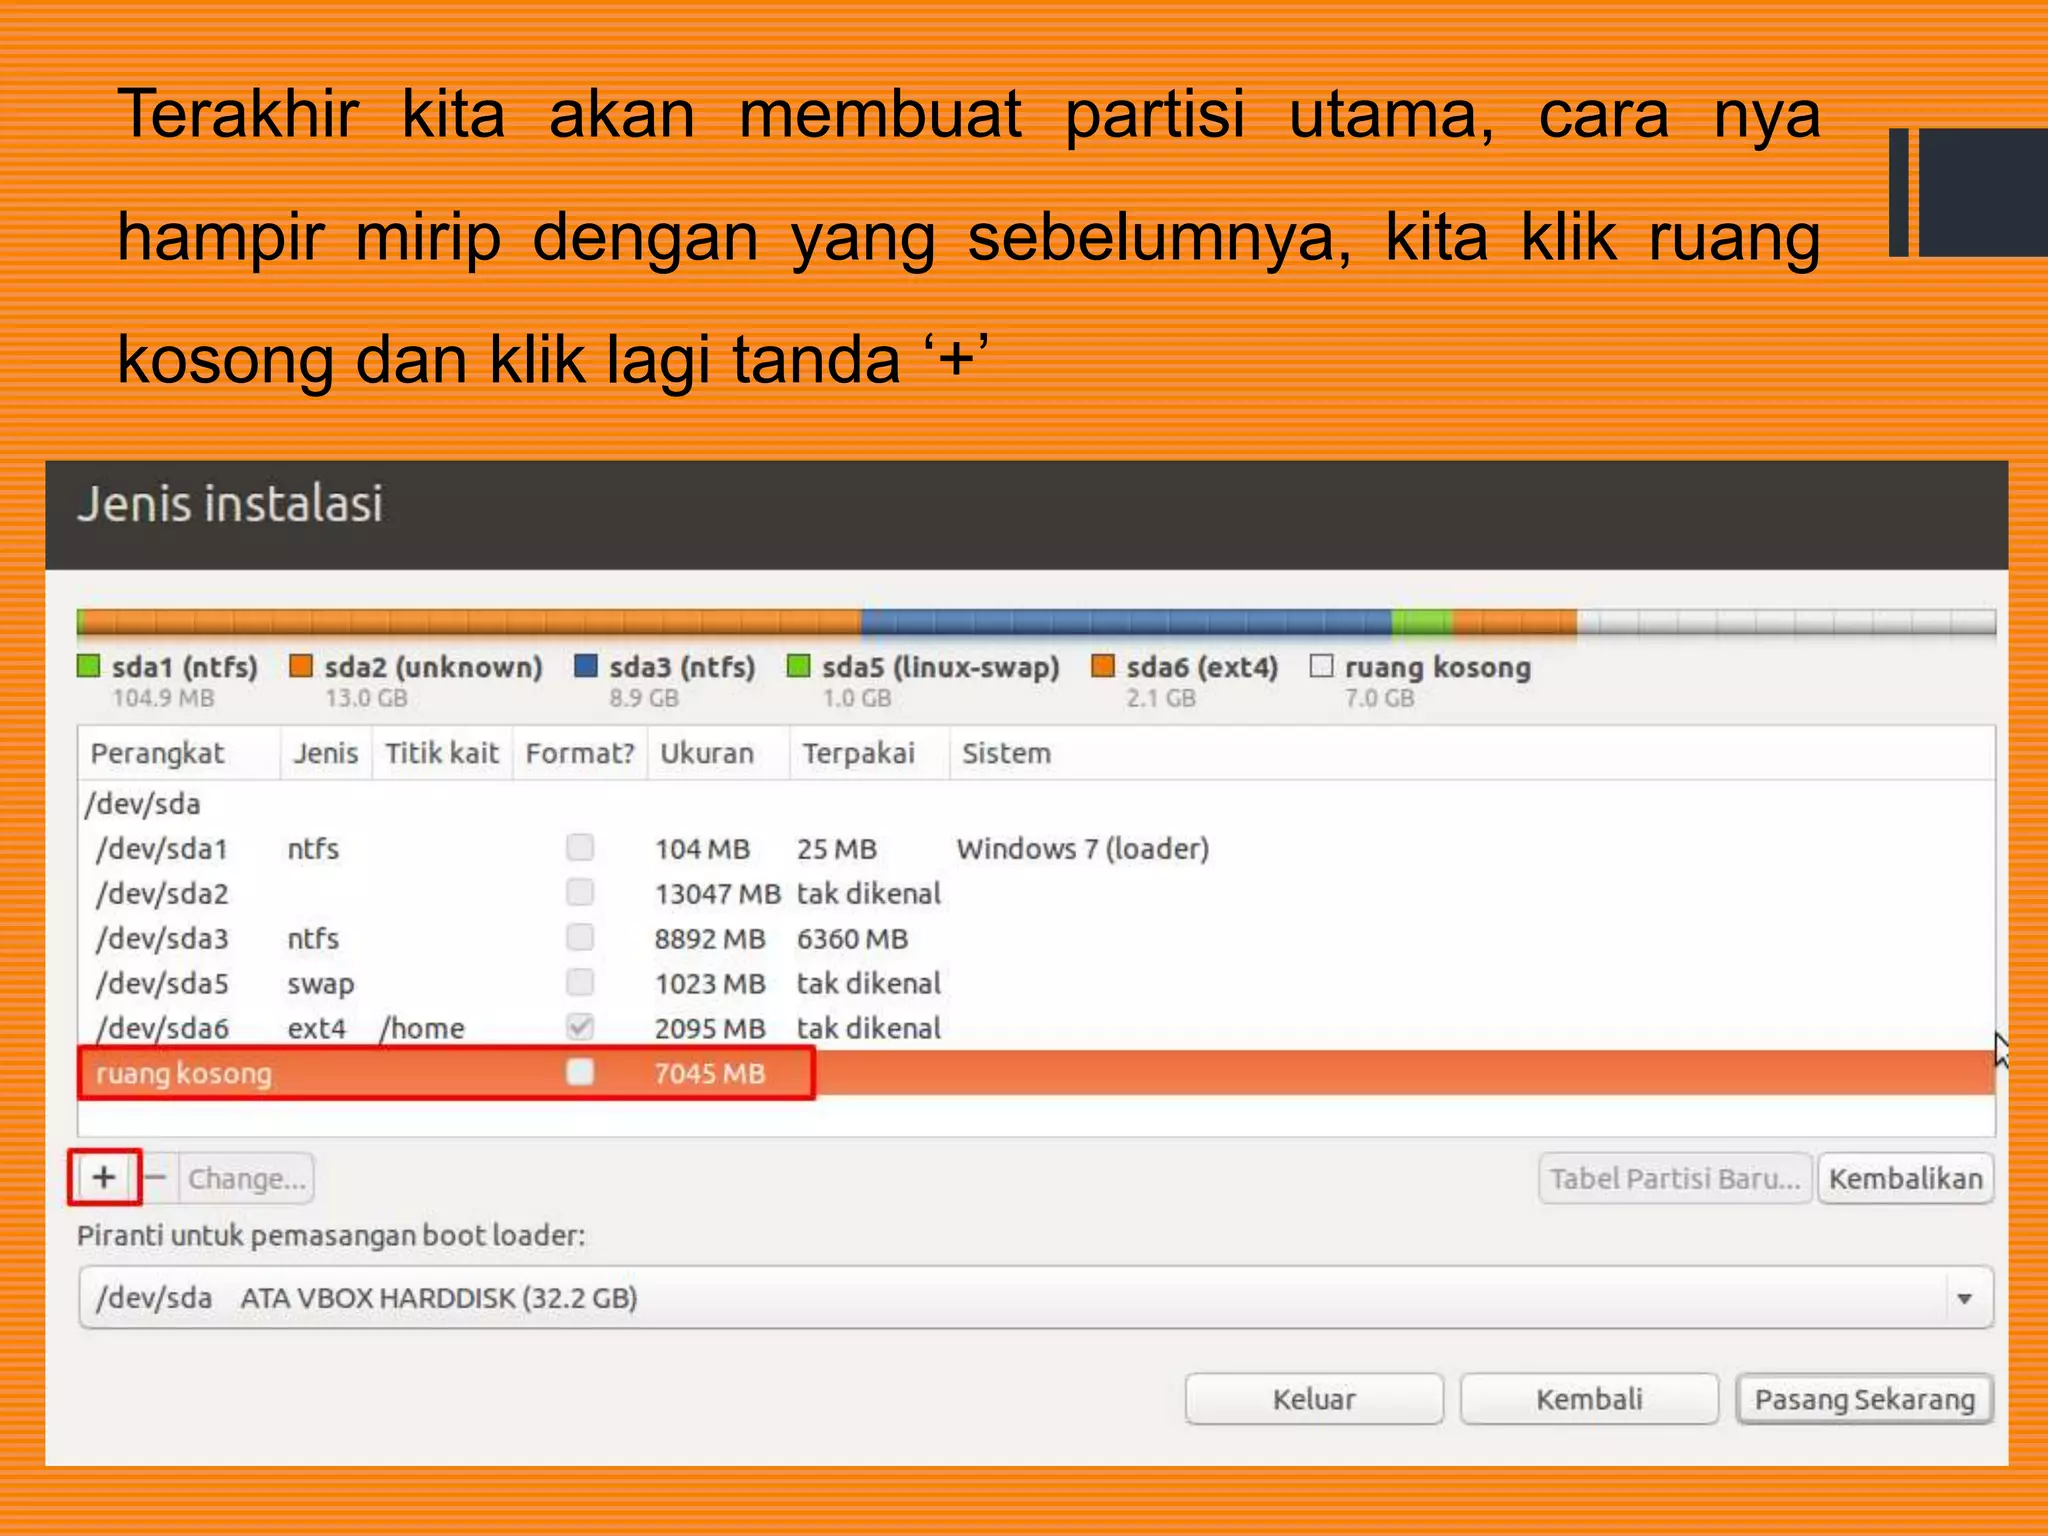2048x1536 pixels.
Task: Toggle the format checkbox for /dev/sda1
Action: (x=580, y=847)
